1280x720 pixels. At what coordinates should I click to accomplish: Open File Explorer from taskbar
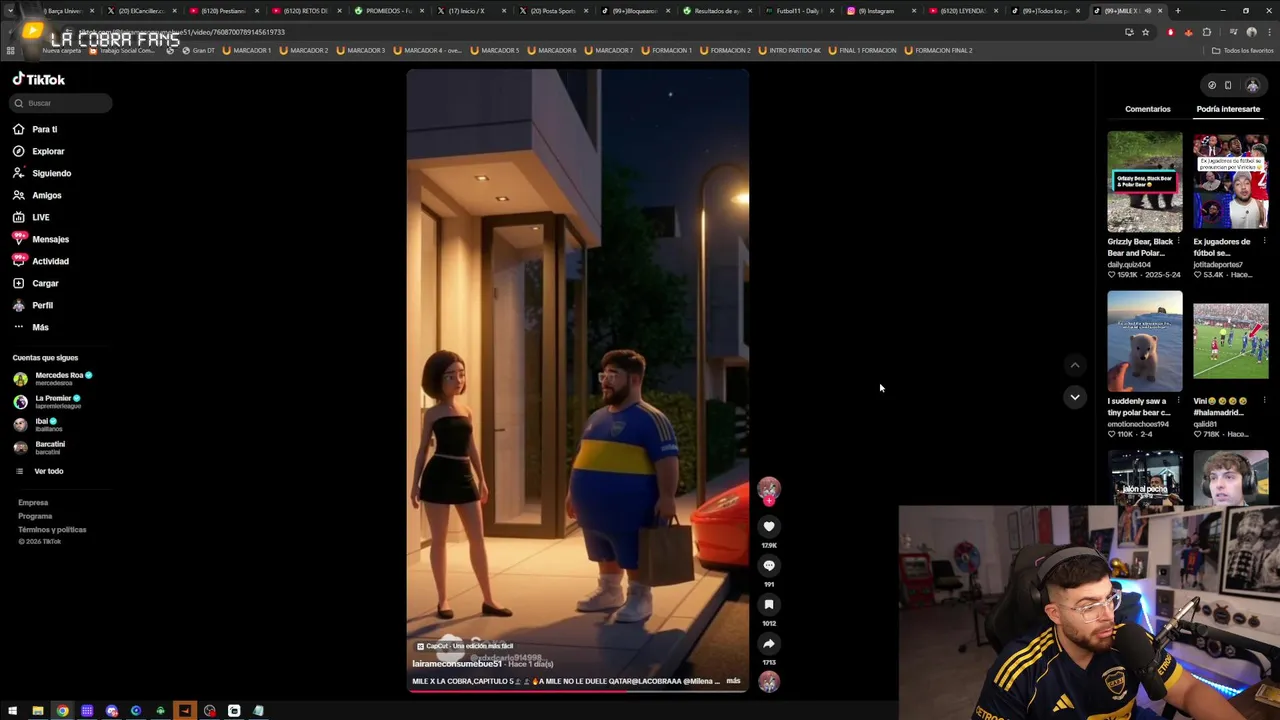pyautogui.click(x=37, y=711)
